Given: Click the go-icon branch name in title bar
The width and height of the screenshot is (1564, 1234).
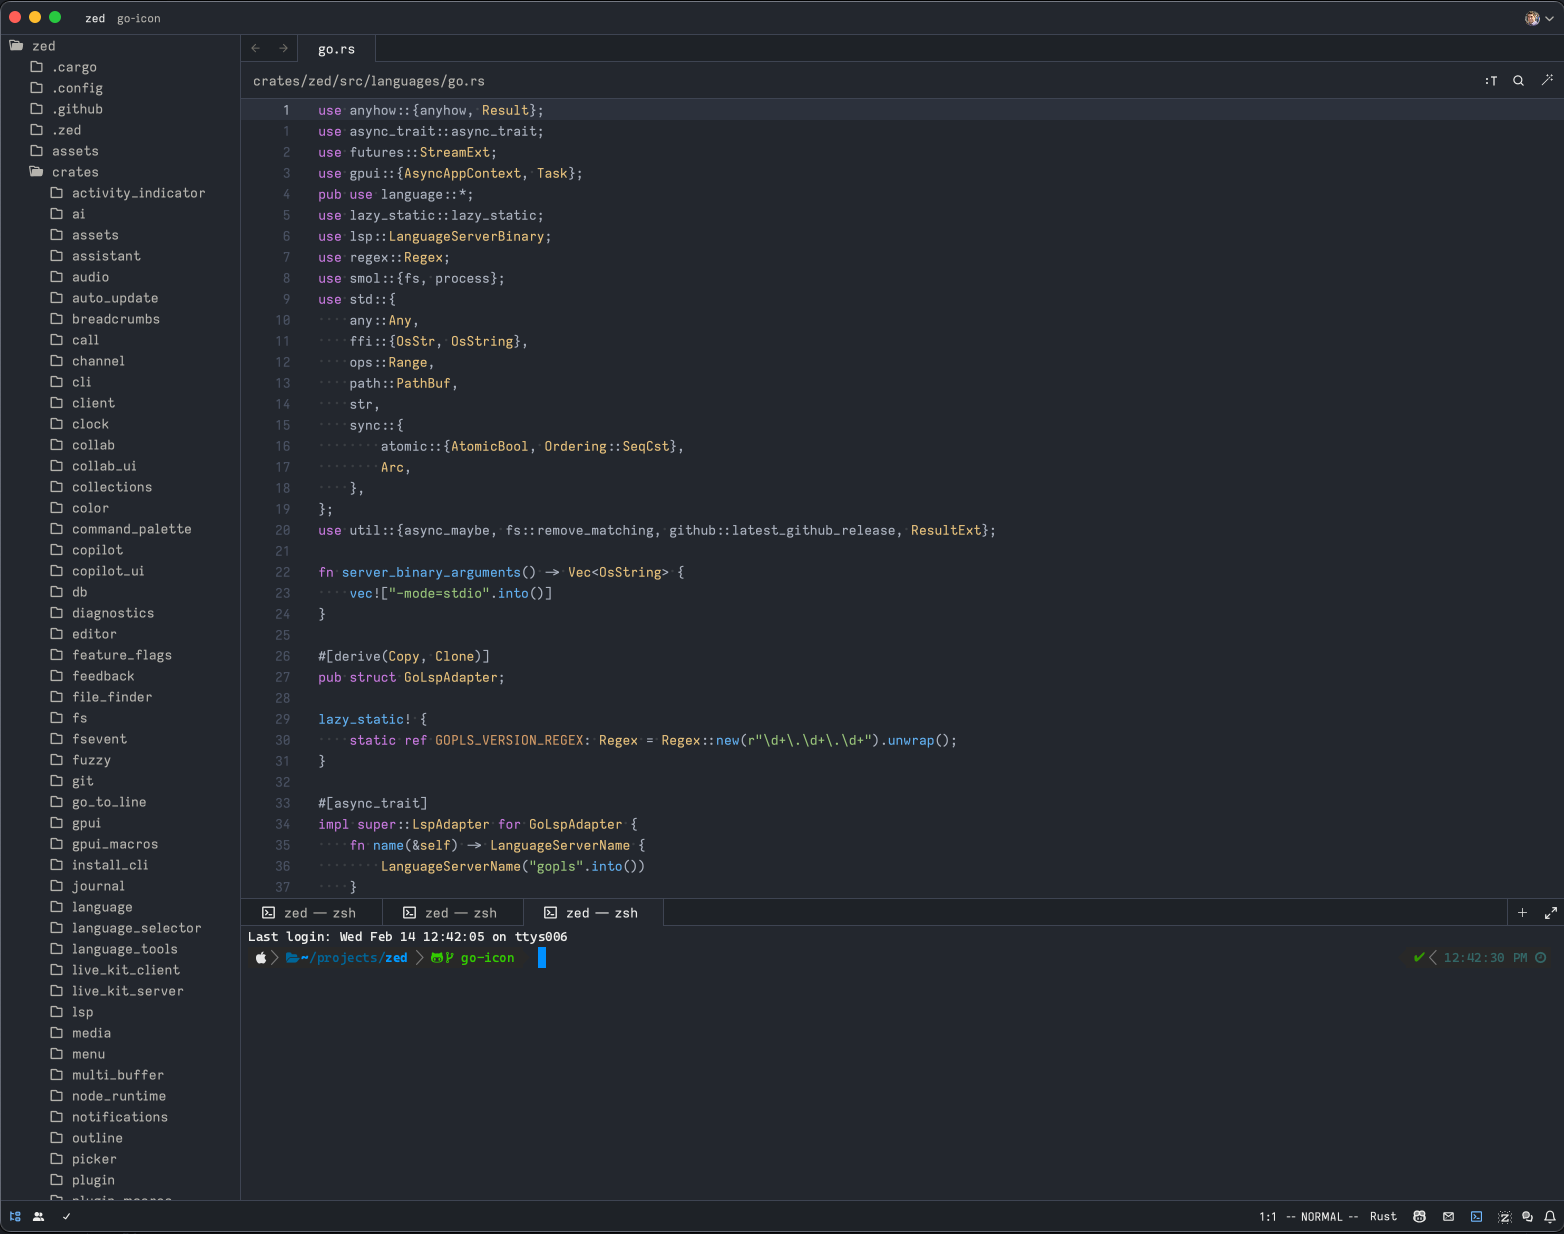Looking at the screenshot, I should point(138,18).
